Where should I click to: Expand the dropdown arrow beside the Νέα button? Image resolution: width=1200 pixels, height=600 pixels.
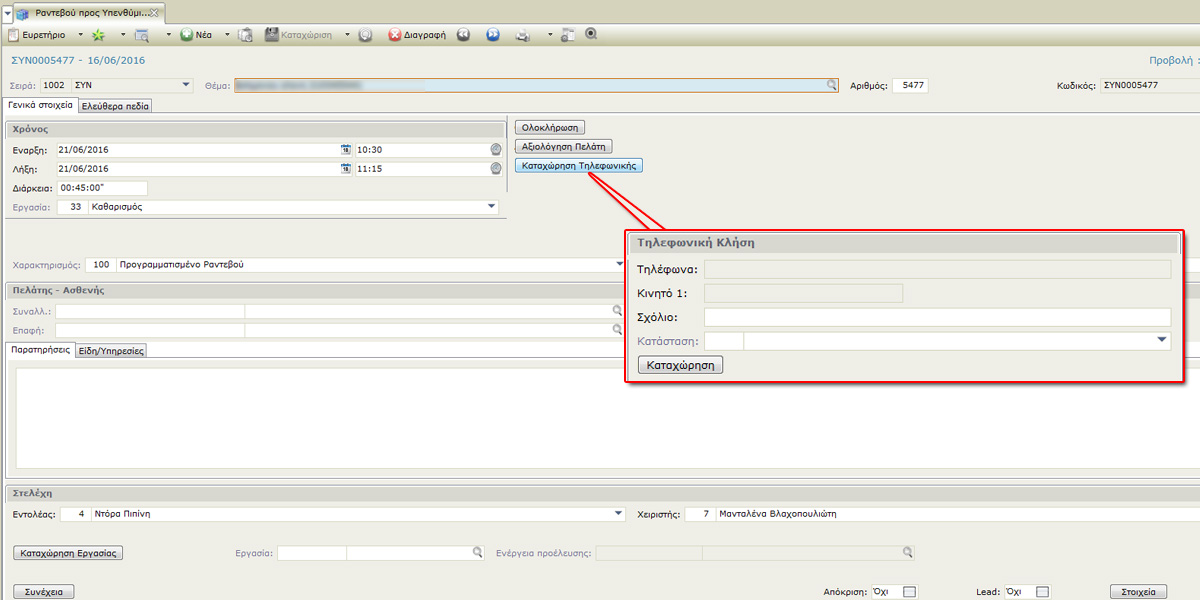[227, 35]
